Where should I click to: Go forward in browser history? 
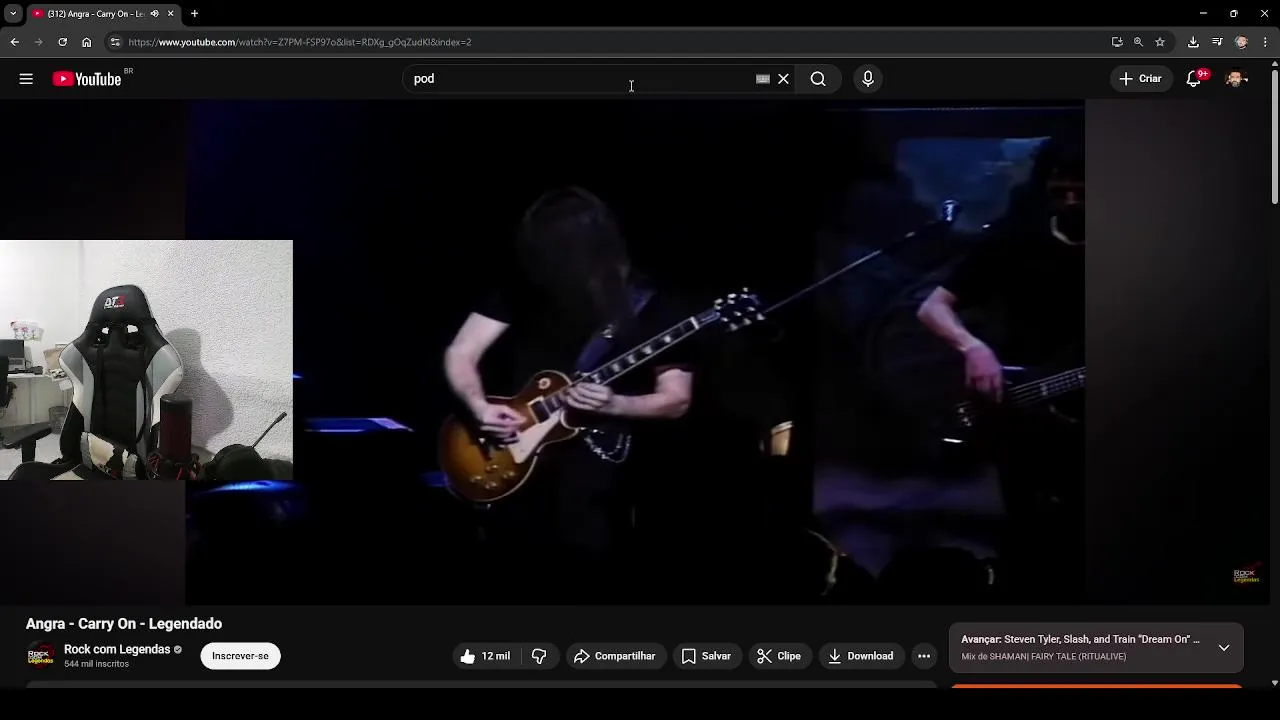pyautogui.click(x=38, y=42)
